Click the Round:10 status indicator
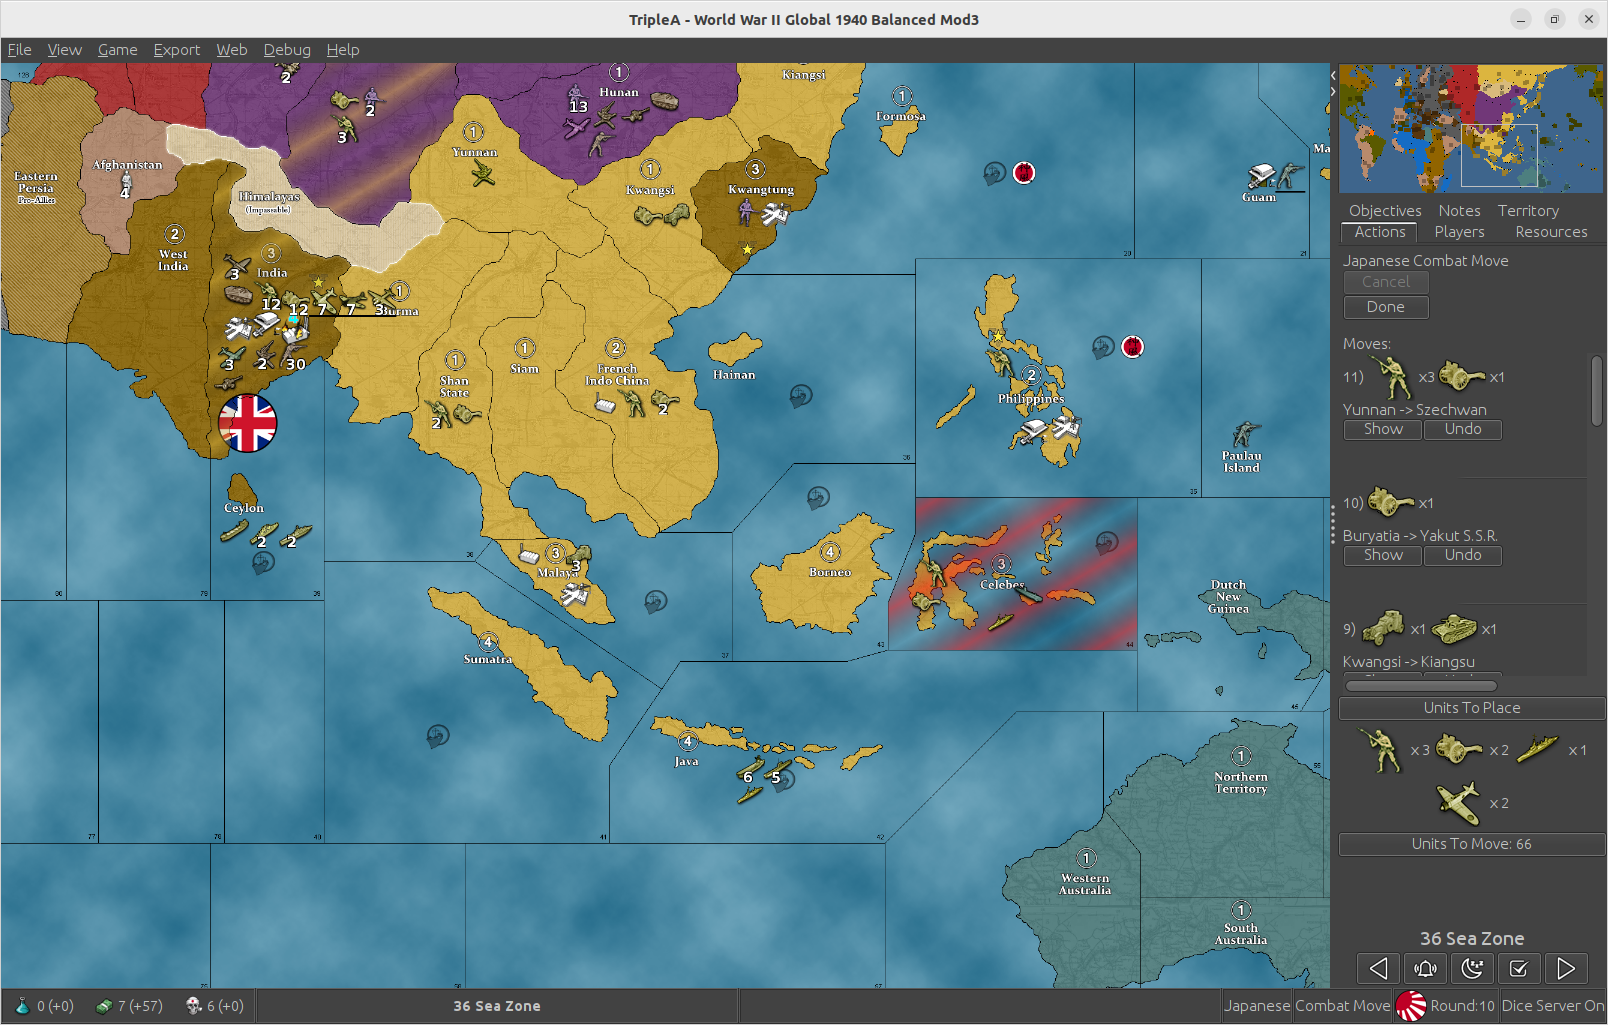 [1462, 1006]
